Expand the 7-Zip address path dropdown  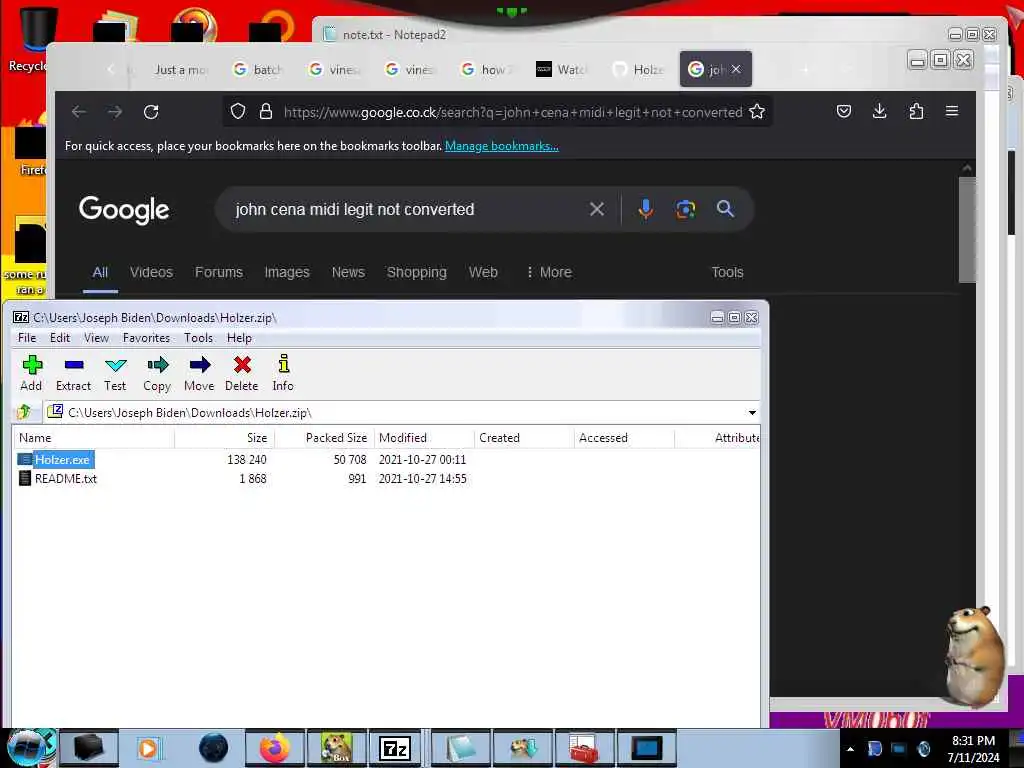coord(752,413)
